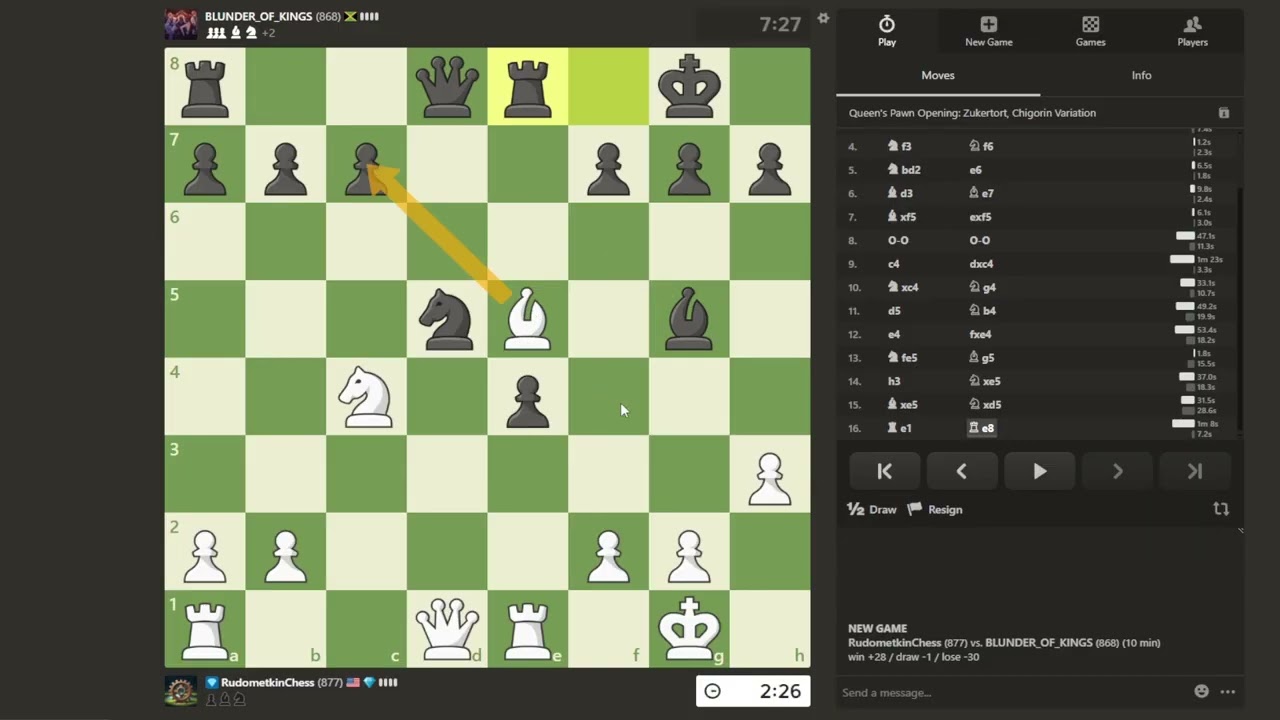Viewport: 1280px width, 720px height.
Task: Open chat more options (three dots)
Action: tap(1227, 692)
